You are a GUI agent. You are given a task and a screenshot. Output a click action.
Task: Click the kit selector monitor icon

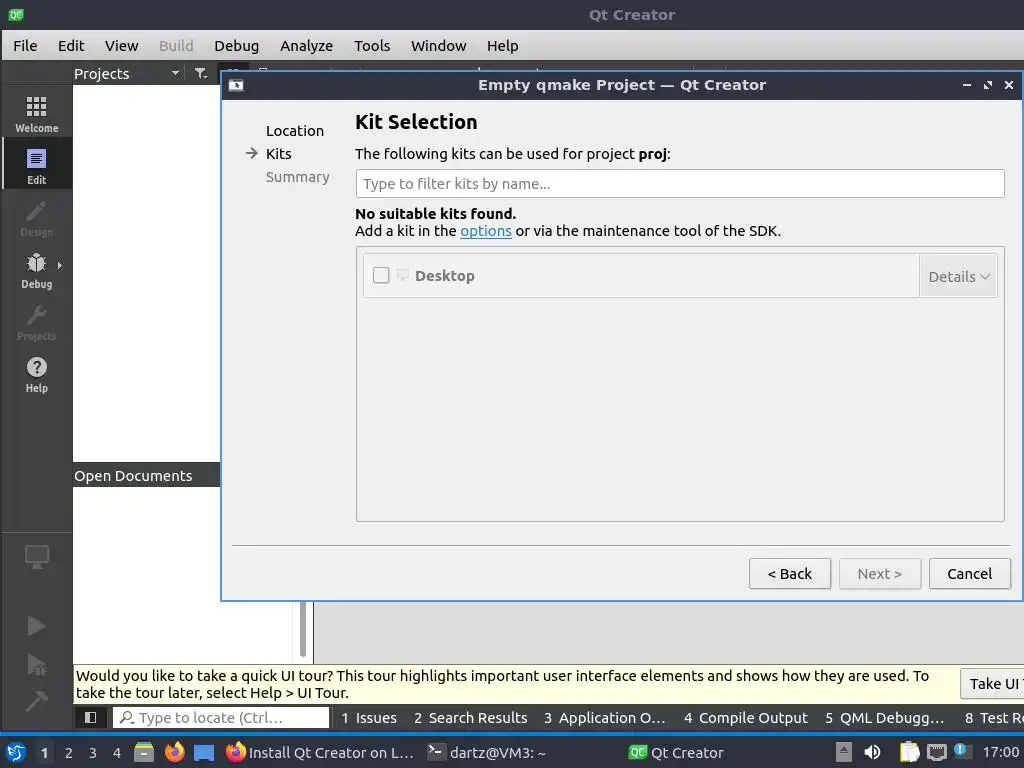tap(37, 557)
